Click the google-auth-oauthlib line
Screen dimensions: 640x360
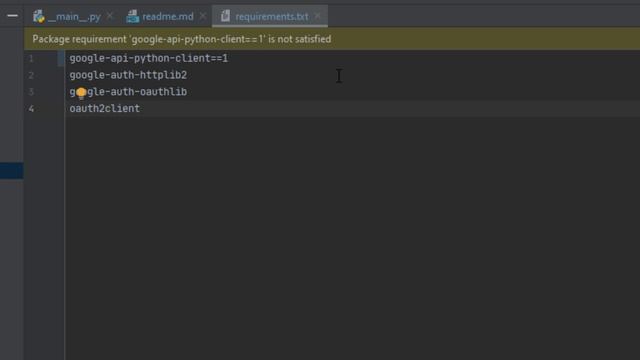128,92
